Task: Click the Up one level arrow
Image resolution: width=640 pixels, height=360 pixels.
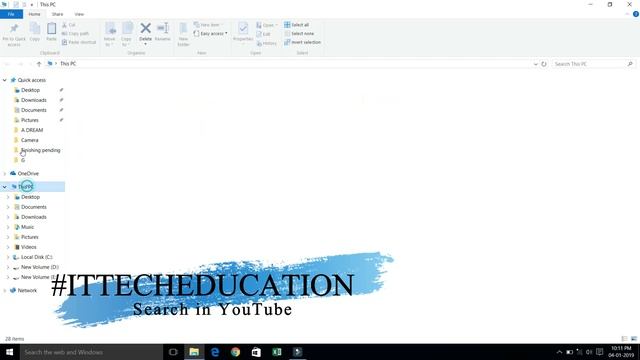Action: [x=39, y=64]
